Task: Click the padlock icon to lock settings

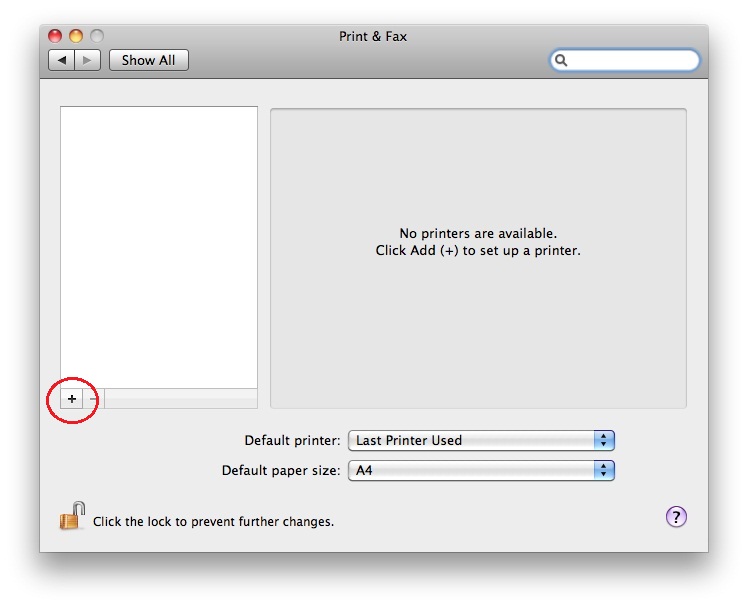Action: [x=72, y=517]
